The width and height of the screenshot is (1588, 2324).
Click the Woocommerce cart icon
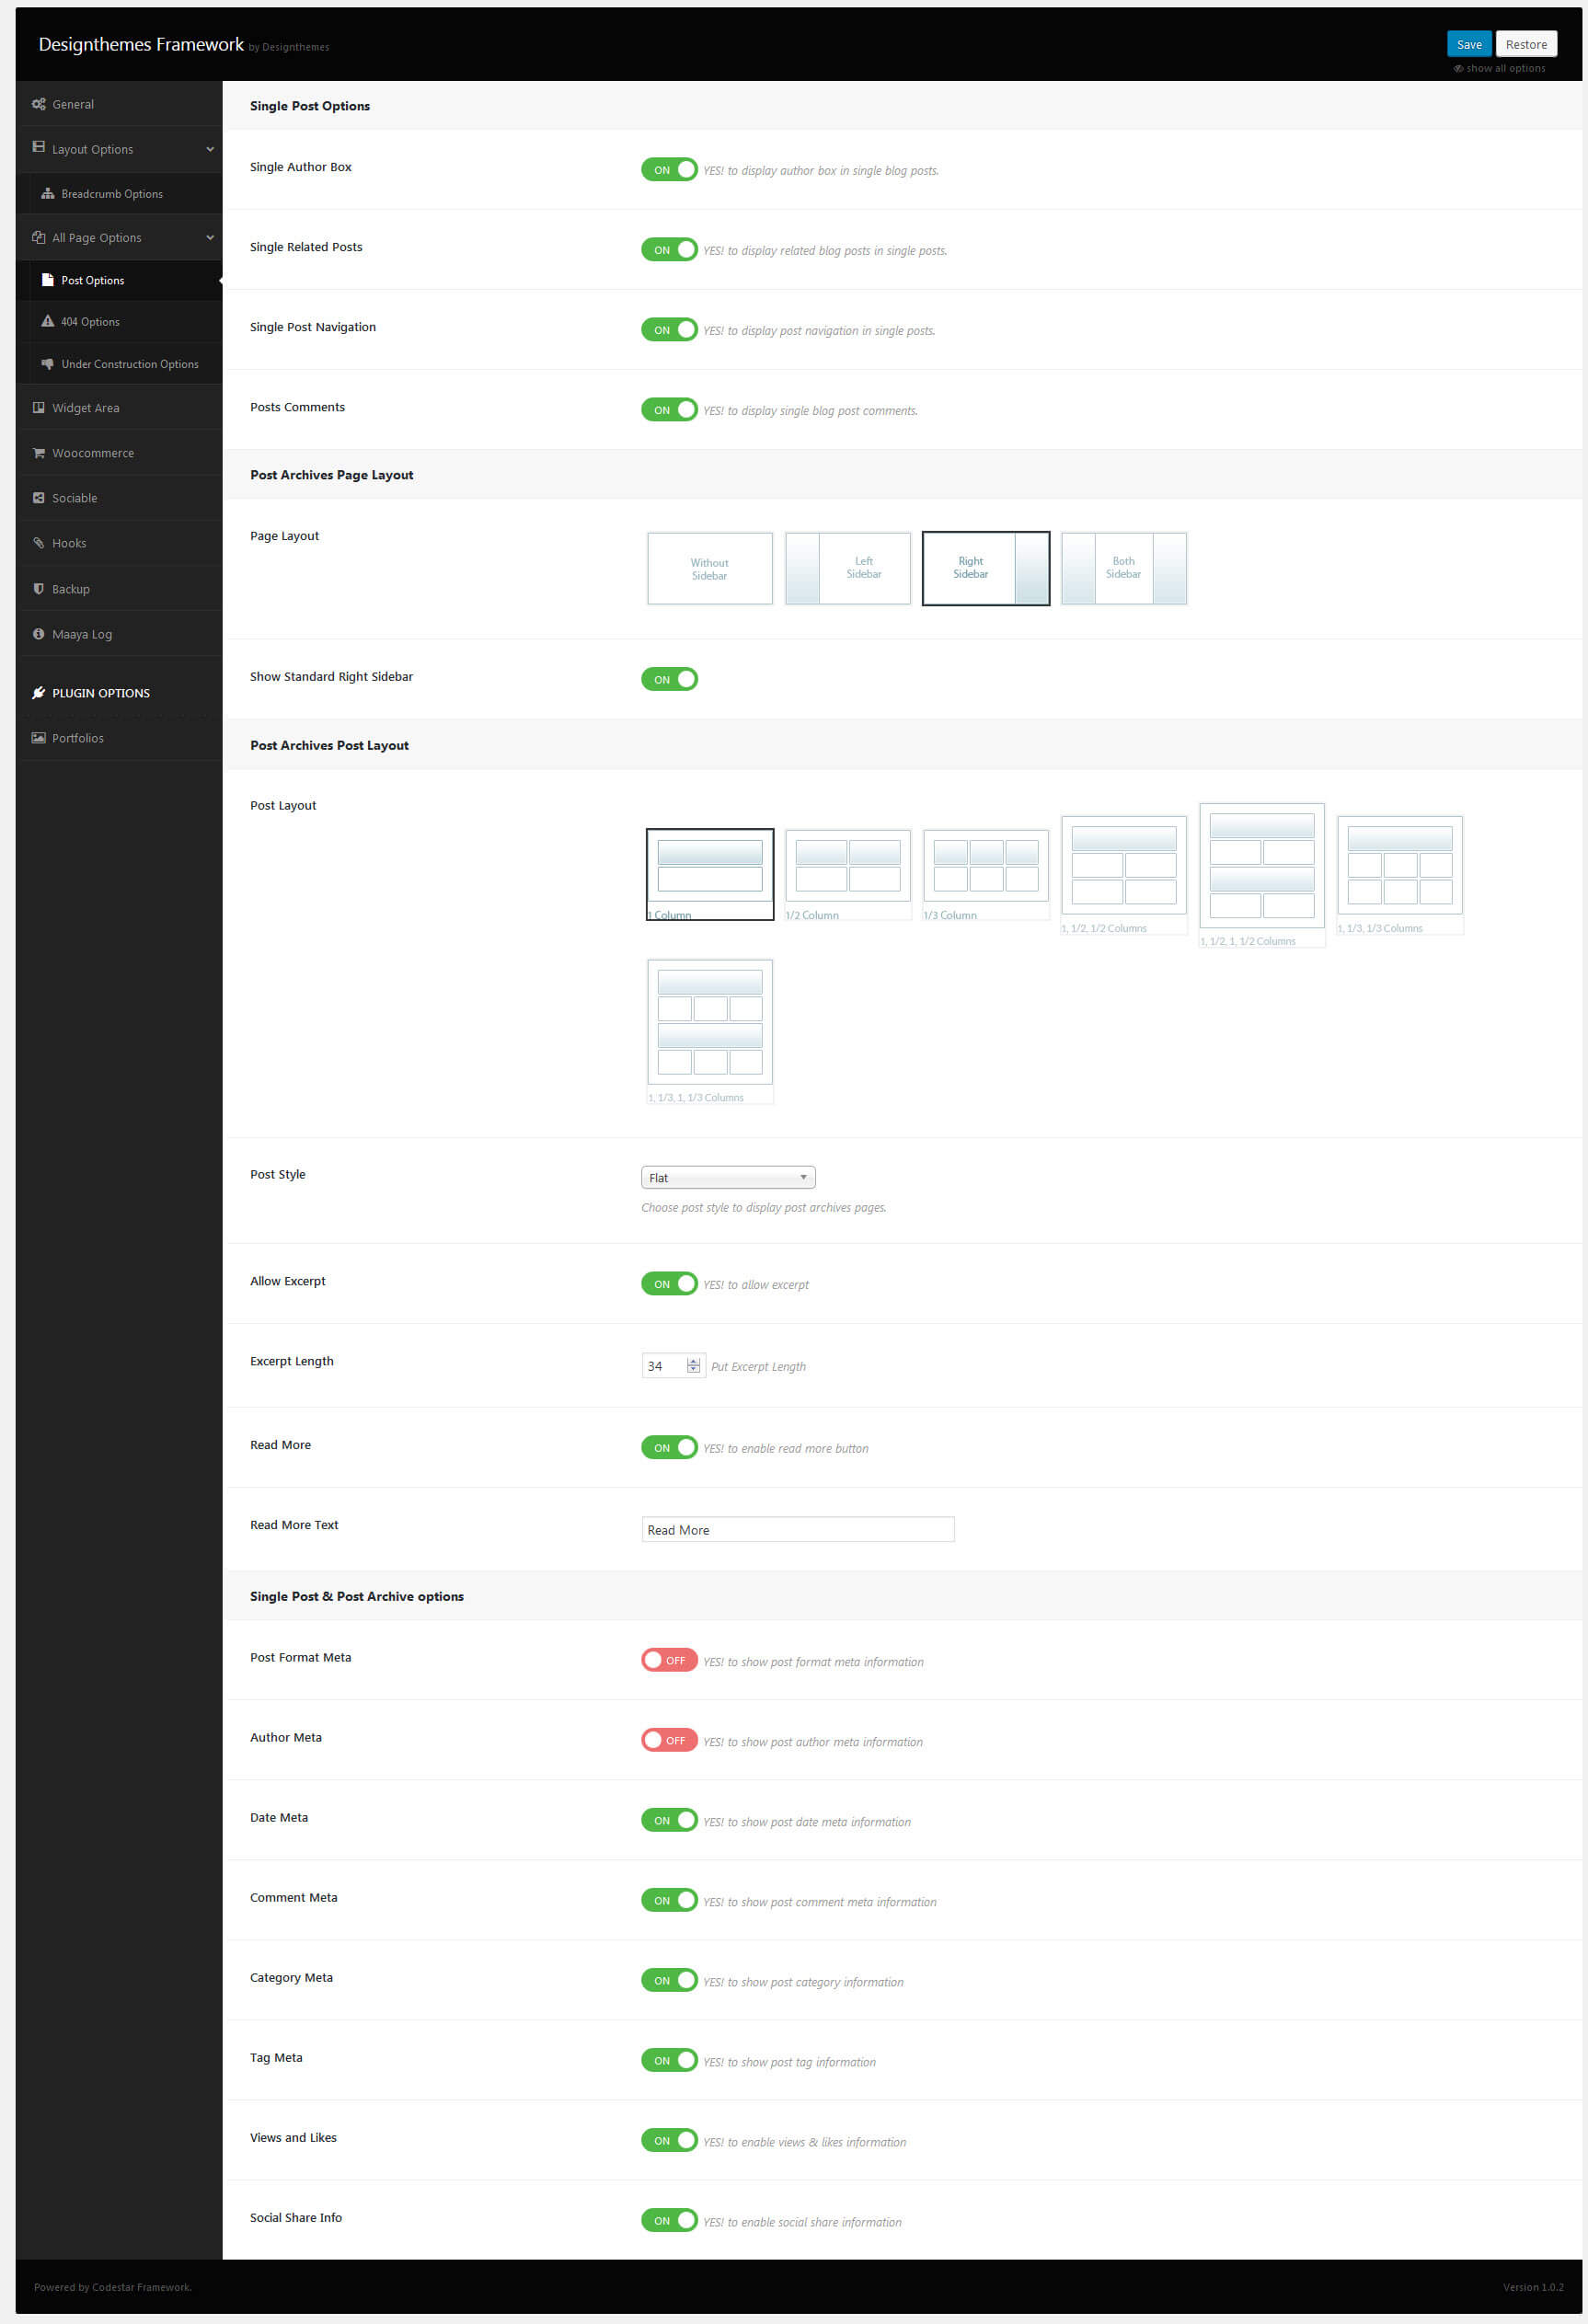38,453
